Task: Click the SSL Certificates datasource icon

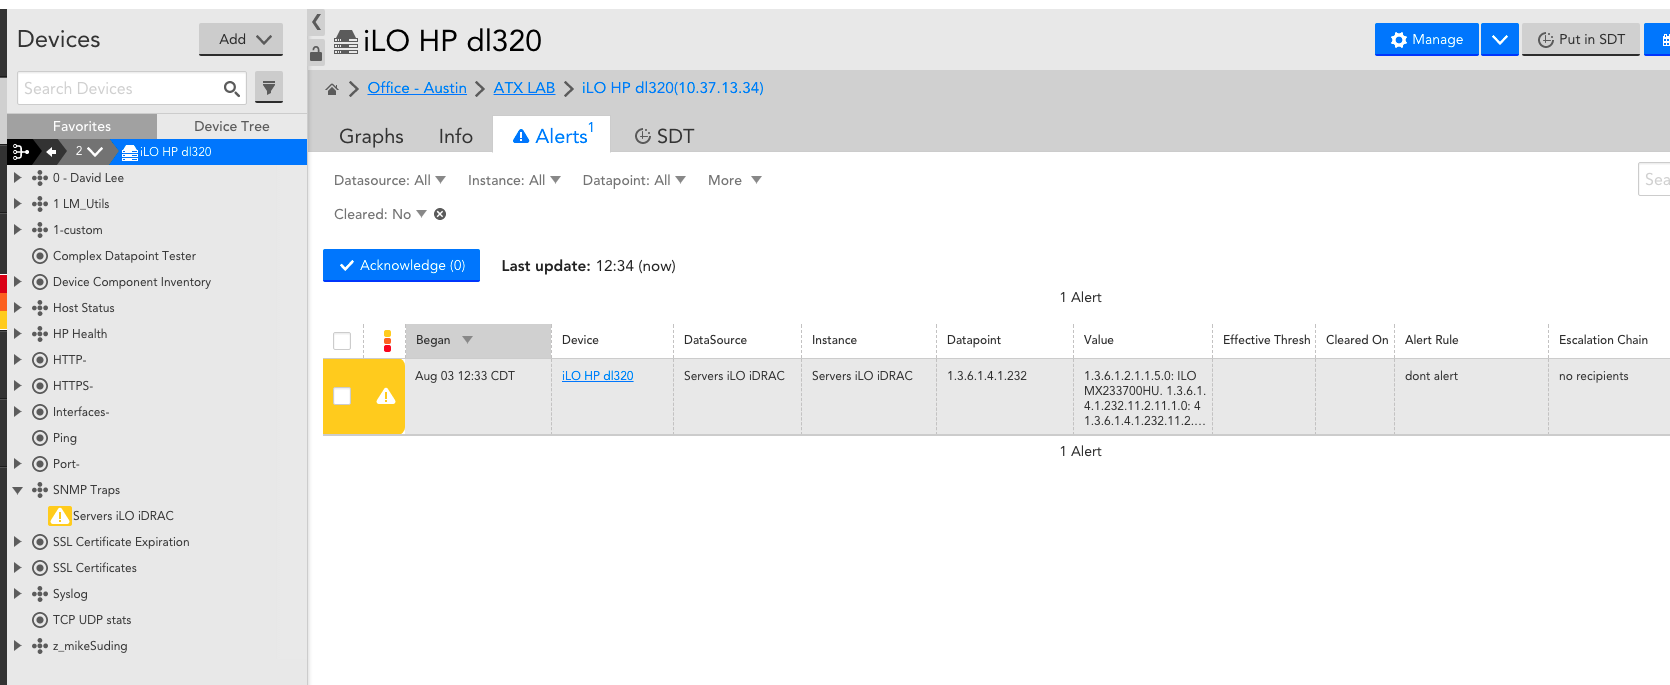Action: click(x=40, y=568)
